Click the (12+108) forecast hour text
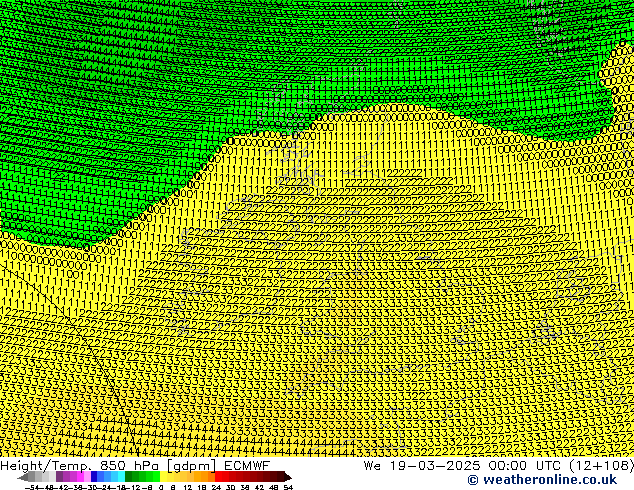Viewport: 634px width, 490px height. tap(601, 466)
